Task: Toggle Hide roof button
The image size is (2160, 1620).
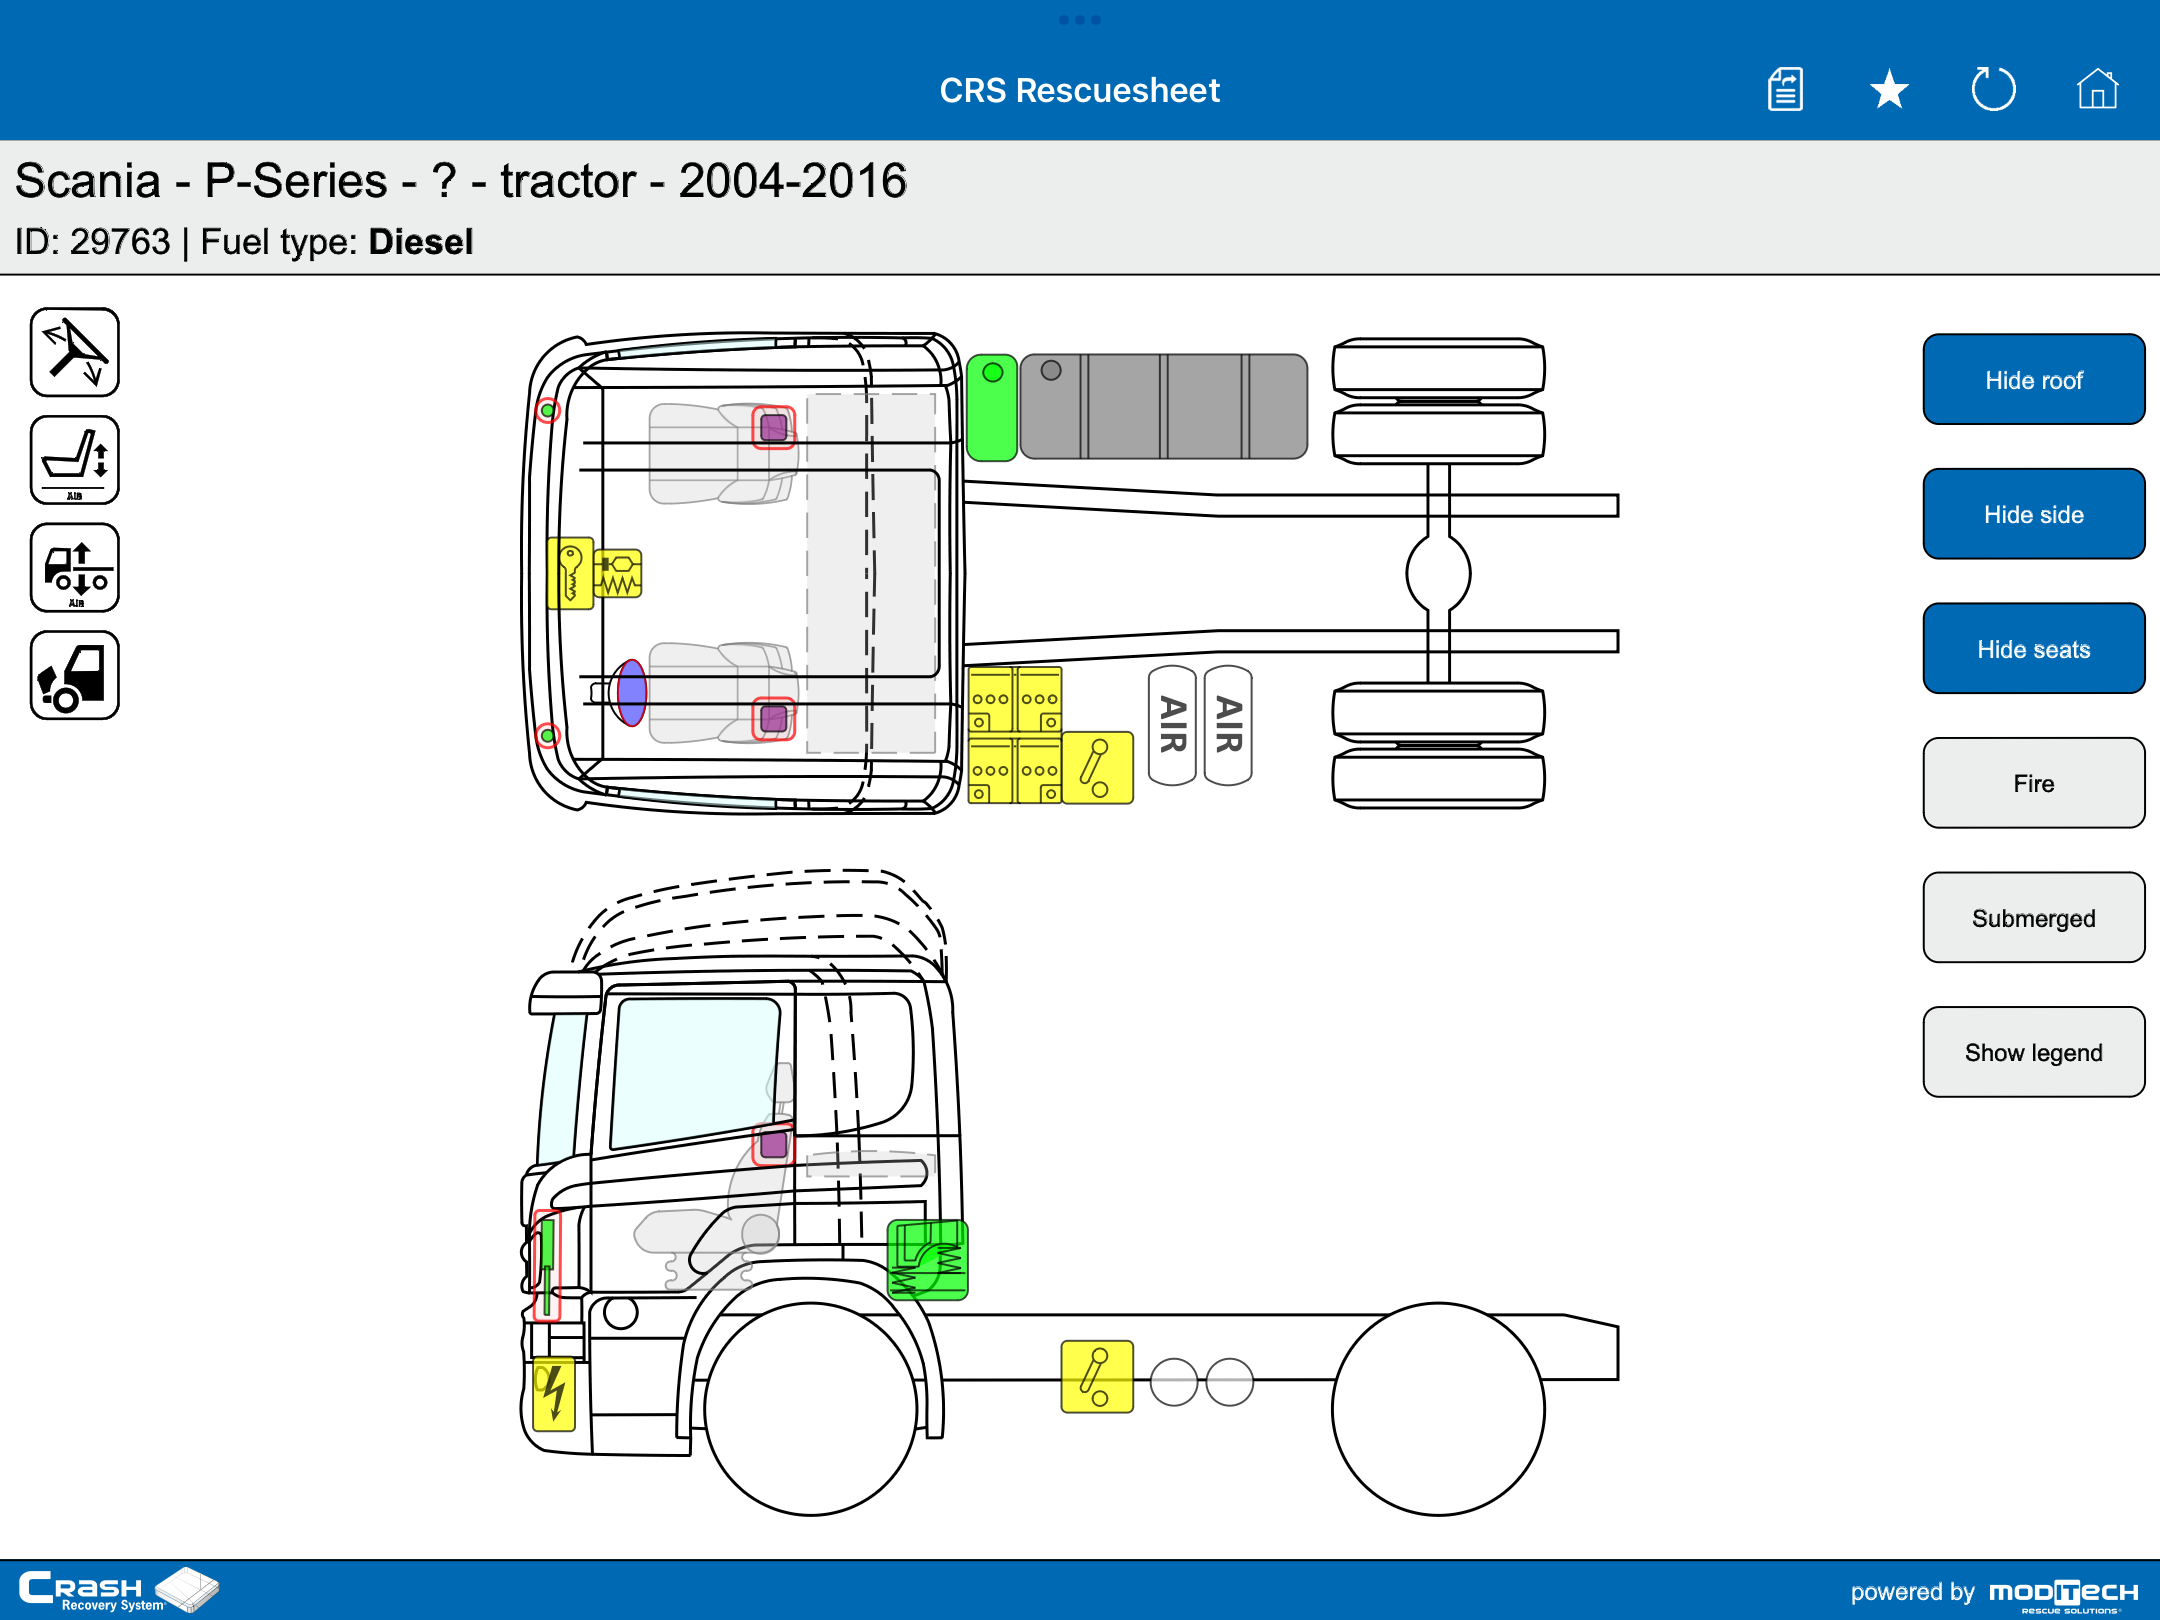Action: click(2033, 380)
